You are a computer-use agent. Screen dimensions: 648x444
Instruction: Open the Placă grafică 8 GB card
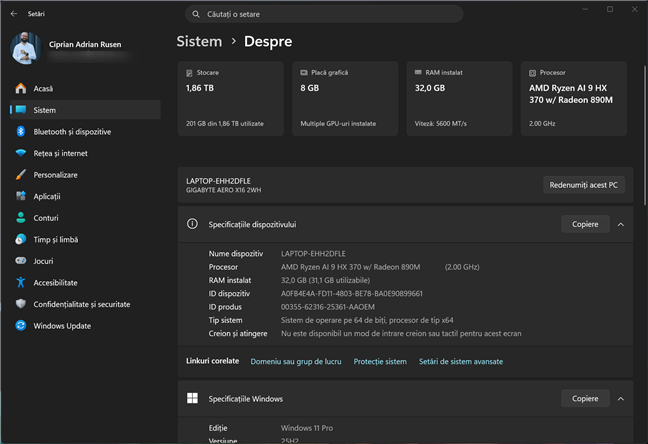(x=345, y=98)
